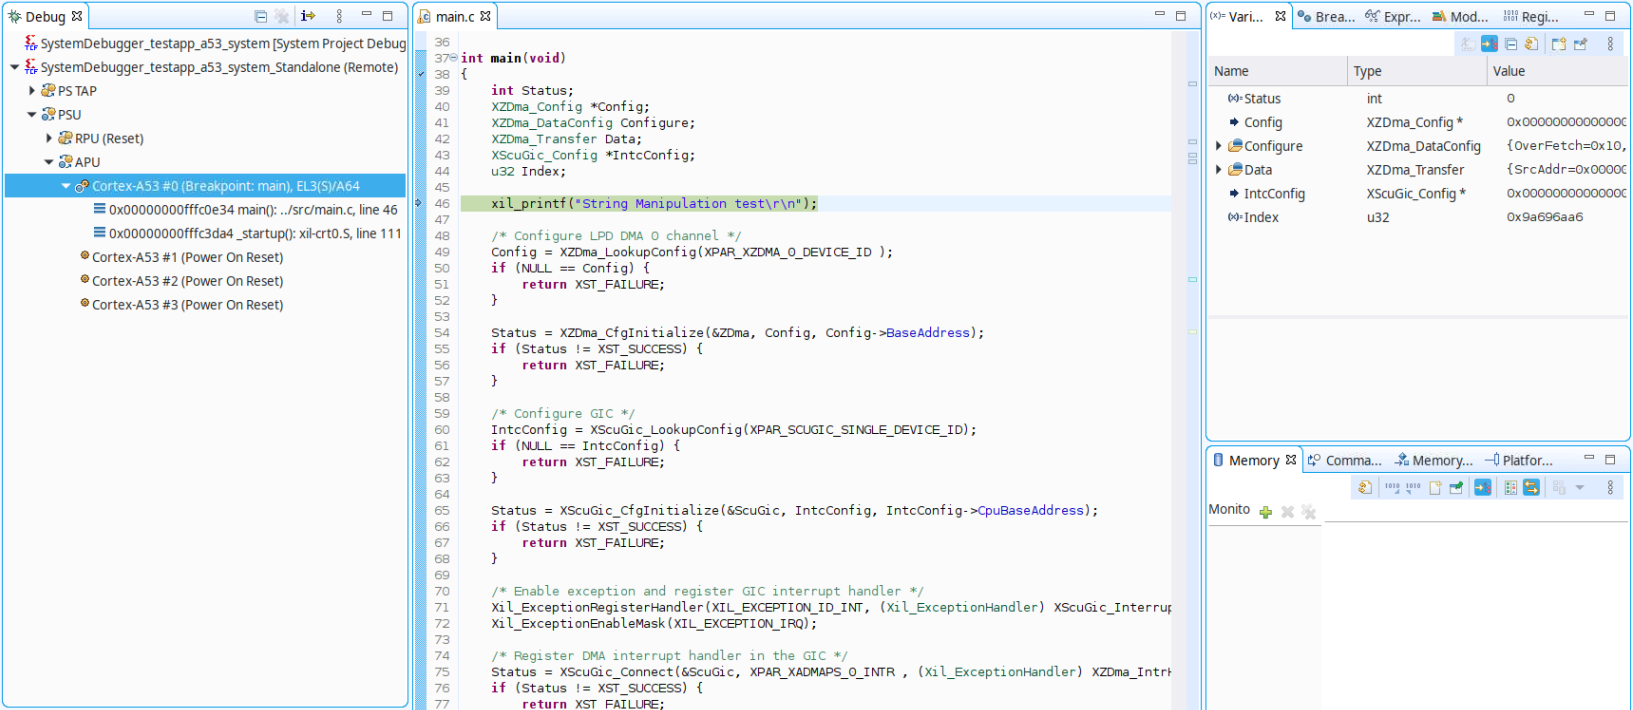Open the Registers tab
This screenshot has height=710, width=1633.
1531,17
